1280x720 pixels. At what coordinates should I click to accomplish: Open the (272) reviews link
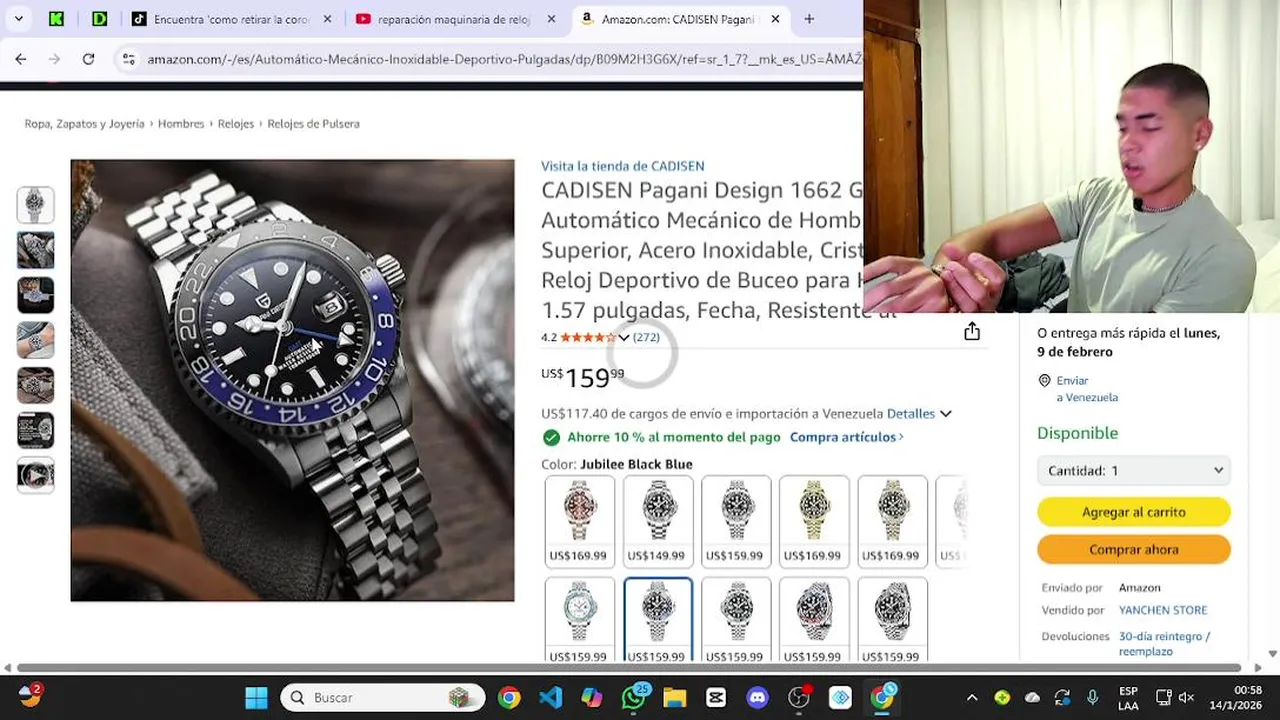pyautogui.click(x=647, y=338)
